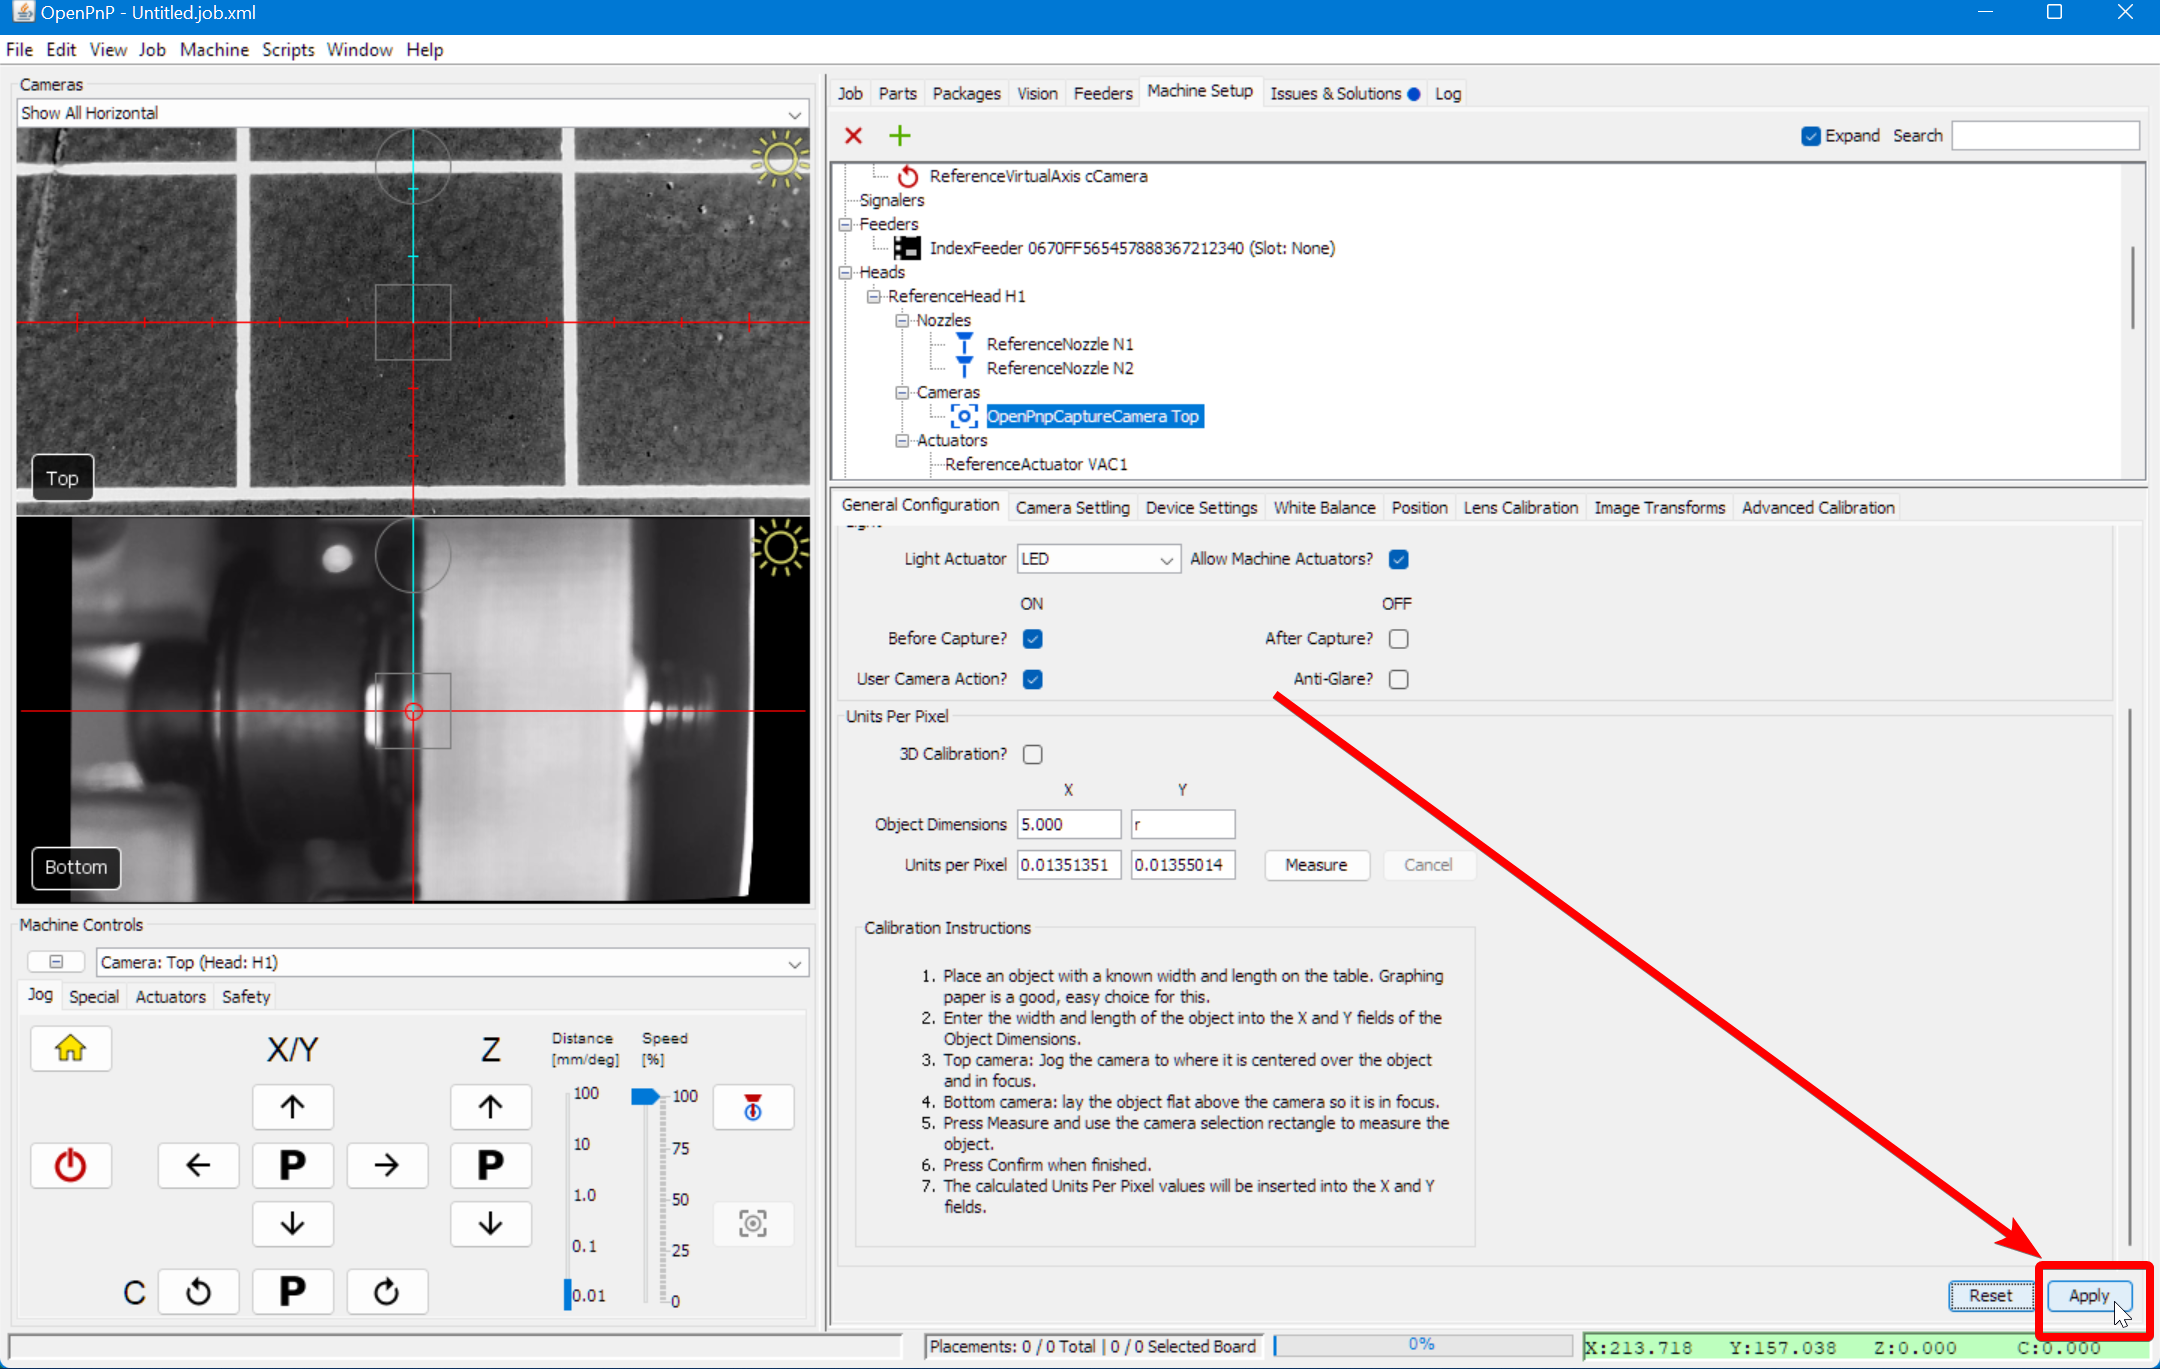This screenshot has width=2160, height=1369.
Task: Adjust the Speed percentage slider handle
Action: click(x=645, y=1097)
